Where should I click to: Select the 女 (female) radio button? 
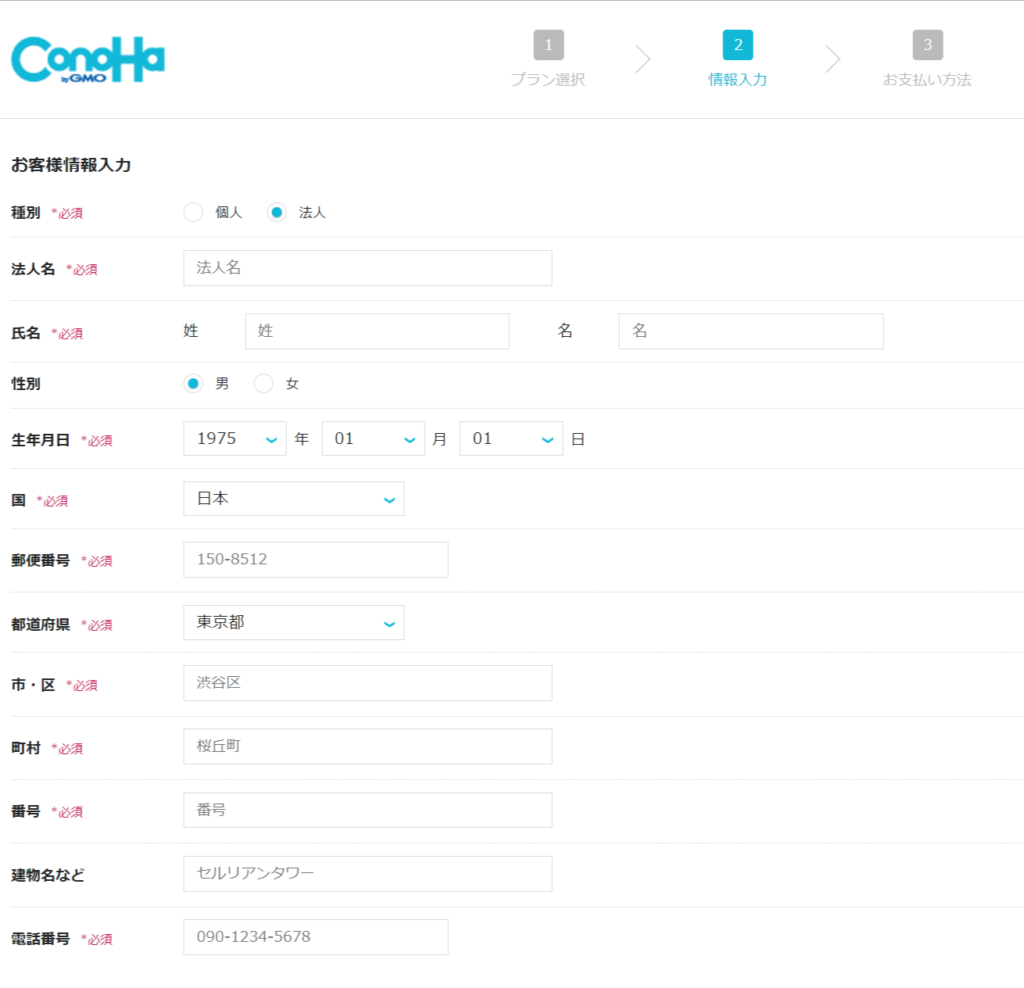(x=263, y=383)
